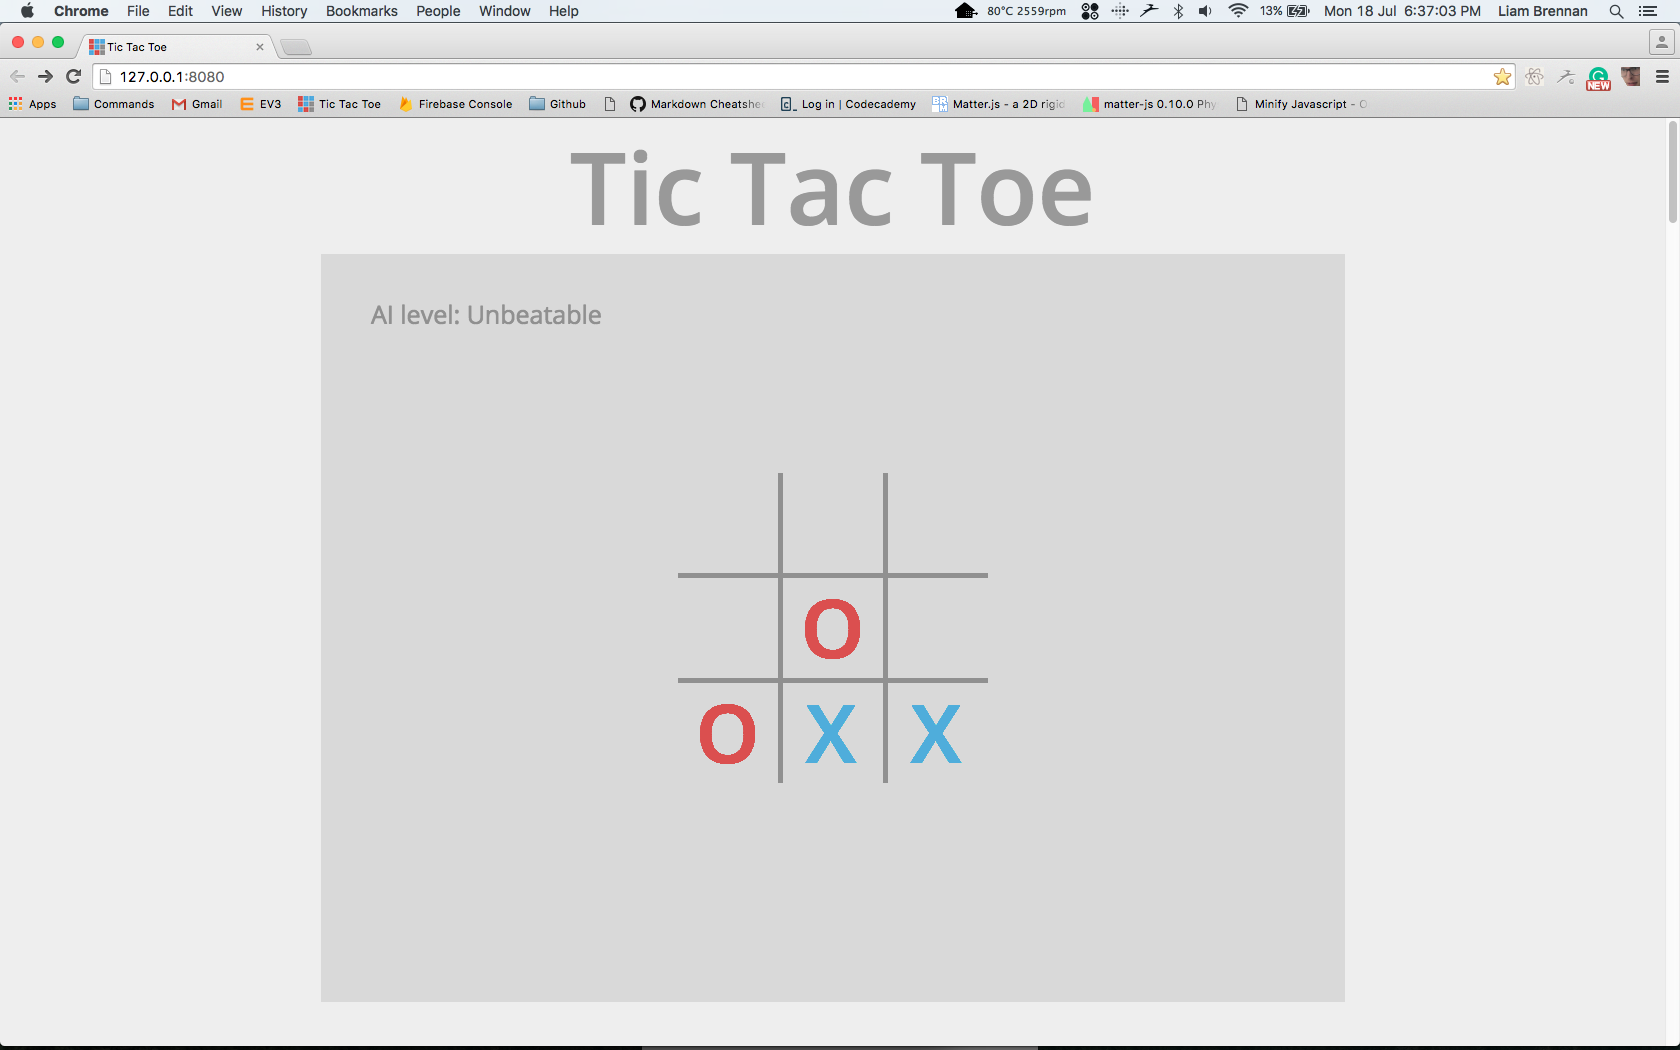Open the Wi-Fi status menu
This screenshot has height=1050, width=1680.
[x=1238, y=11]
